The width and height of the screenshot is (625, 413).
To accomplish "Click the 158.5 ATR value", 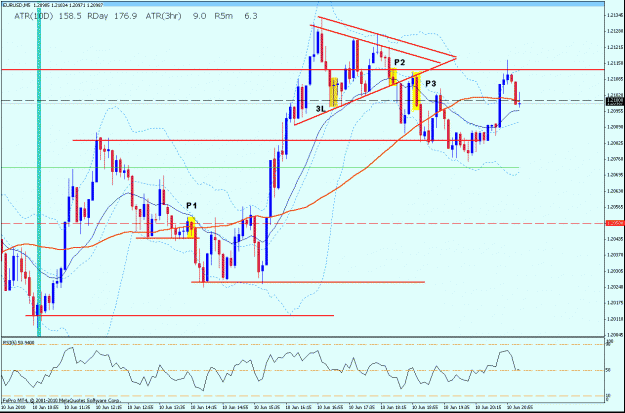I will (x=71, y=16).
